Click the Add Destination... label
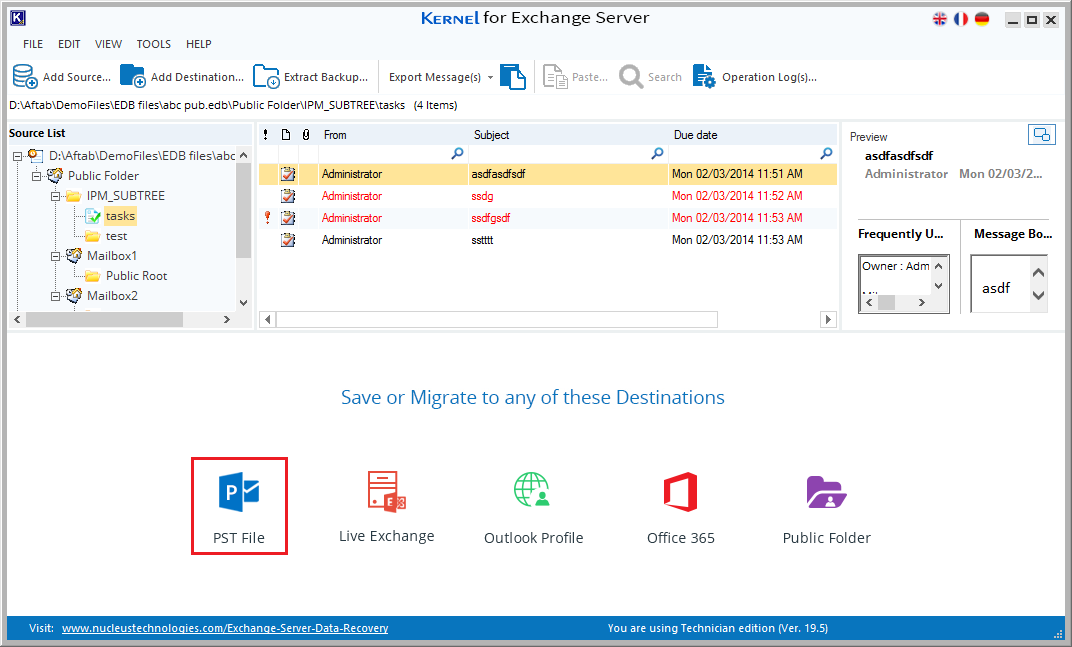This screenshot has height=647, width=1072. (x=198, y=77)
